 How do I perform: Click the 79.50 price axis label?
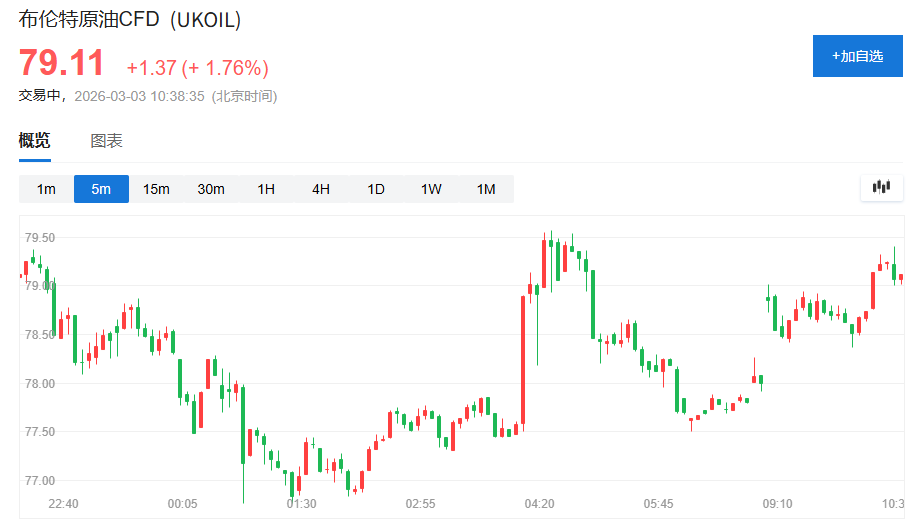(39, 238)
